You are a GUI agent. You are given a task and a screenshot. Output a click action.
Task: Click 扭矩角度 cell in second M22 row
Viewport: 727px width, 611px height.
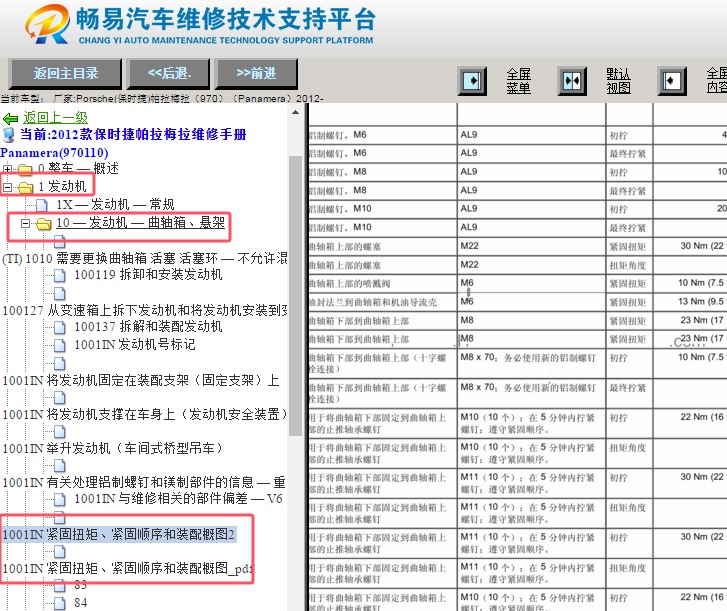click(x=629, y=265)
